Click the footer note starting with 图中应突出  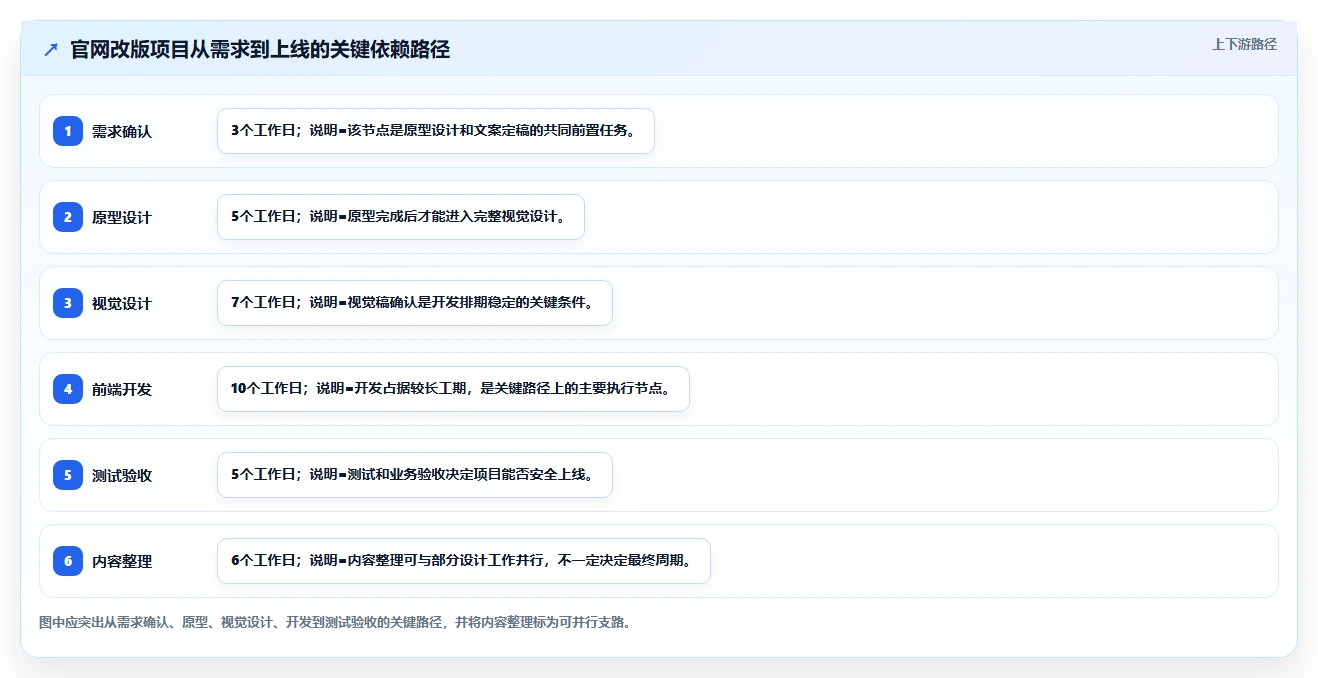(x=335, y=622)
